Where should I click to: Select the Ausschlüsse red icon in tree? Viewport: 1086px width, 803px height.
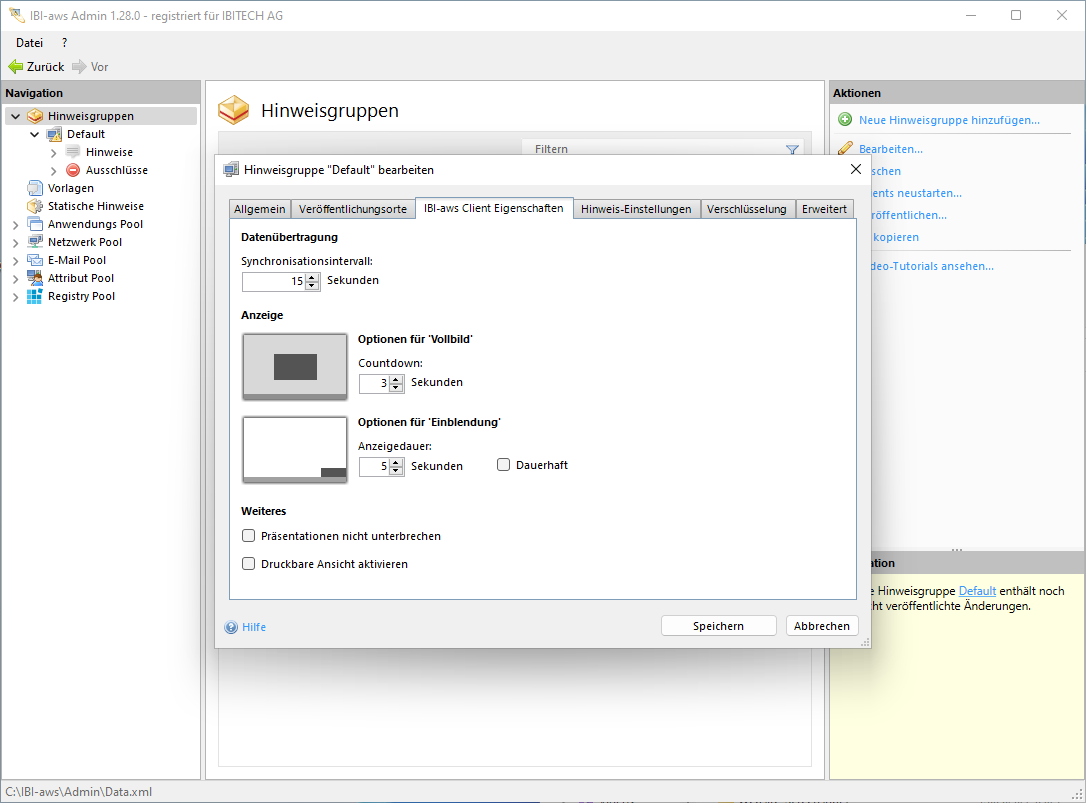(73, 170)
